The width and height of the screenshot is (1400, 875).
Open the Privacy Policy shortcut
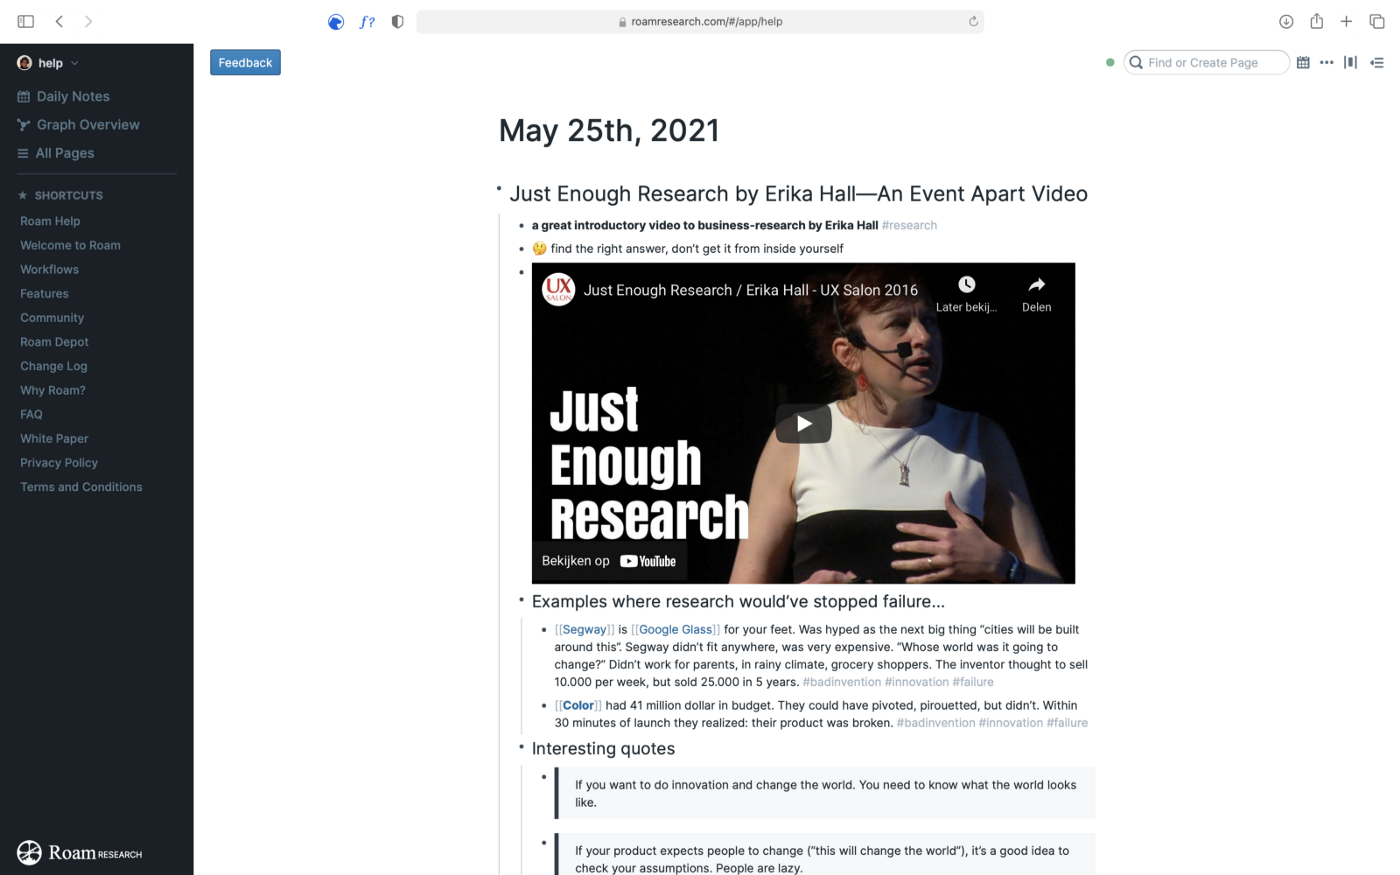click(x=59, y=463)
